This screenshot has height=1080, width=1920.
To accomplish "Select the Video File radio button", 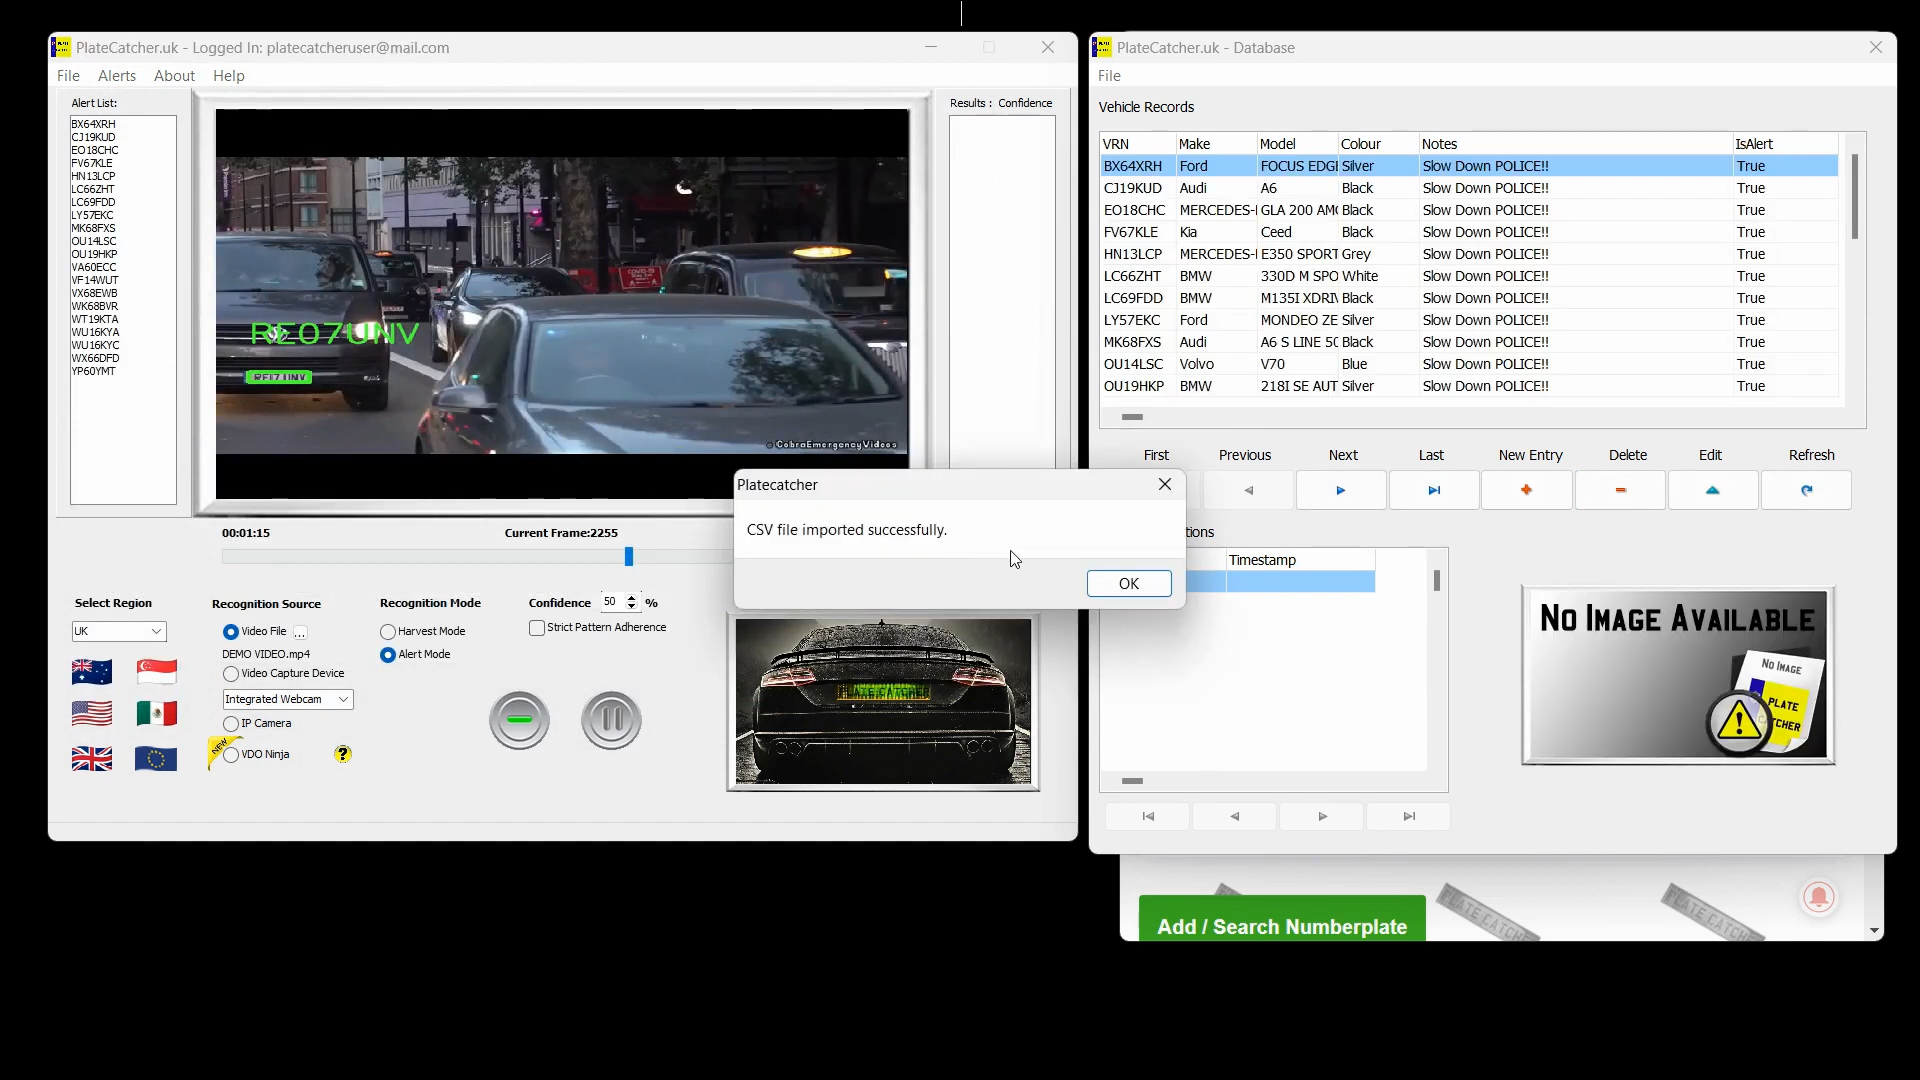I will coord(231,632).
